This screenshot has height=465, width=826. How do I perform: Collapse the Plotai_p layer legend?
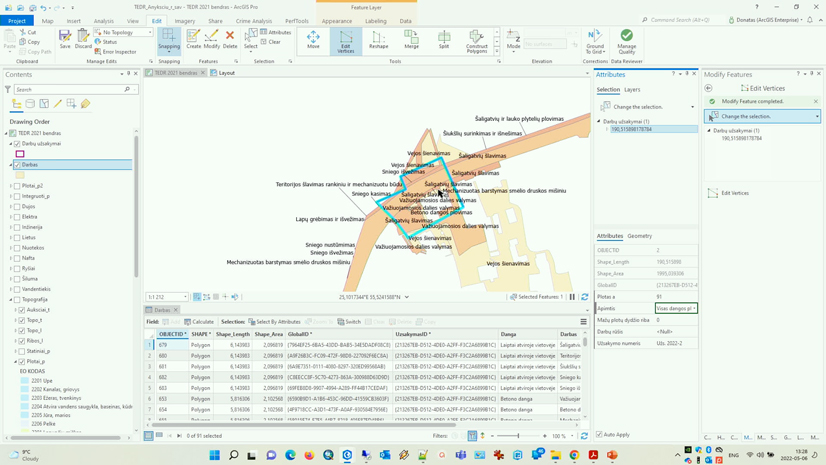click(15, 362)
